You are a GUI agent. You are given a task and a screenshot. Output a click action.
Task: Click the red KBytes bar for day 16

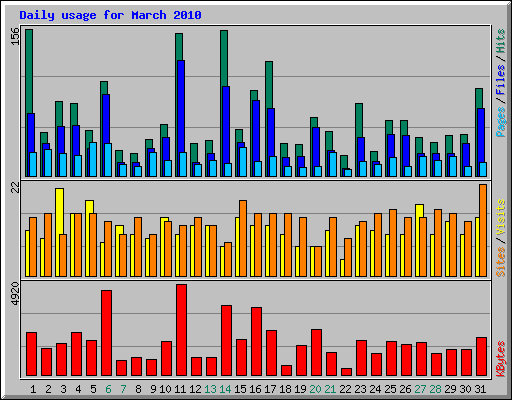point(256,342)
